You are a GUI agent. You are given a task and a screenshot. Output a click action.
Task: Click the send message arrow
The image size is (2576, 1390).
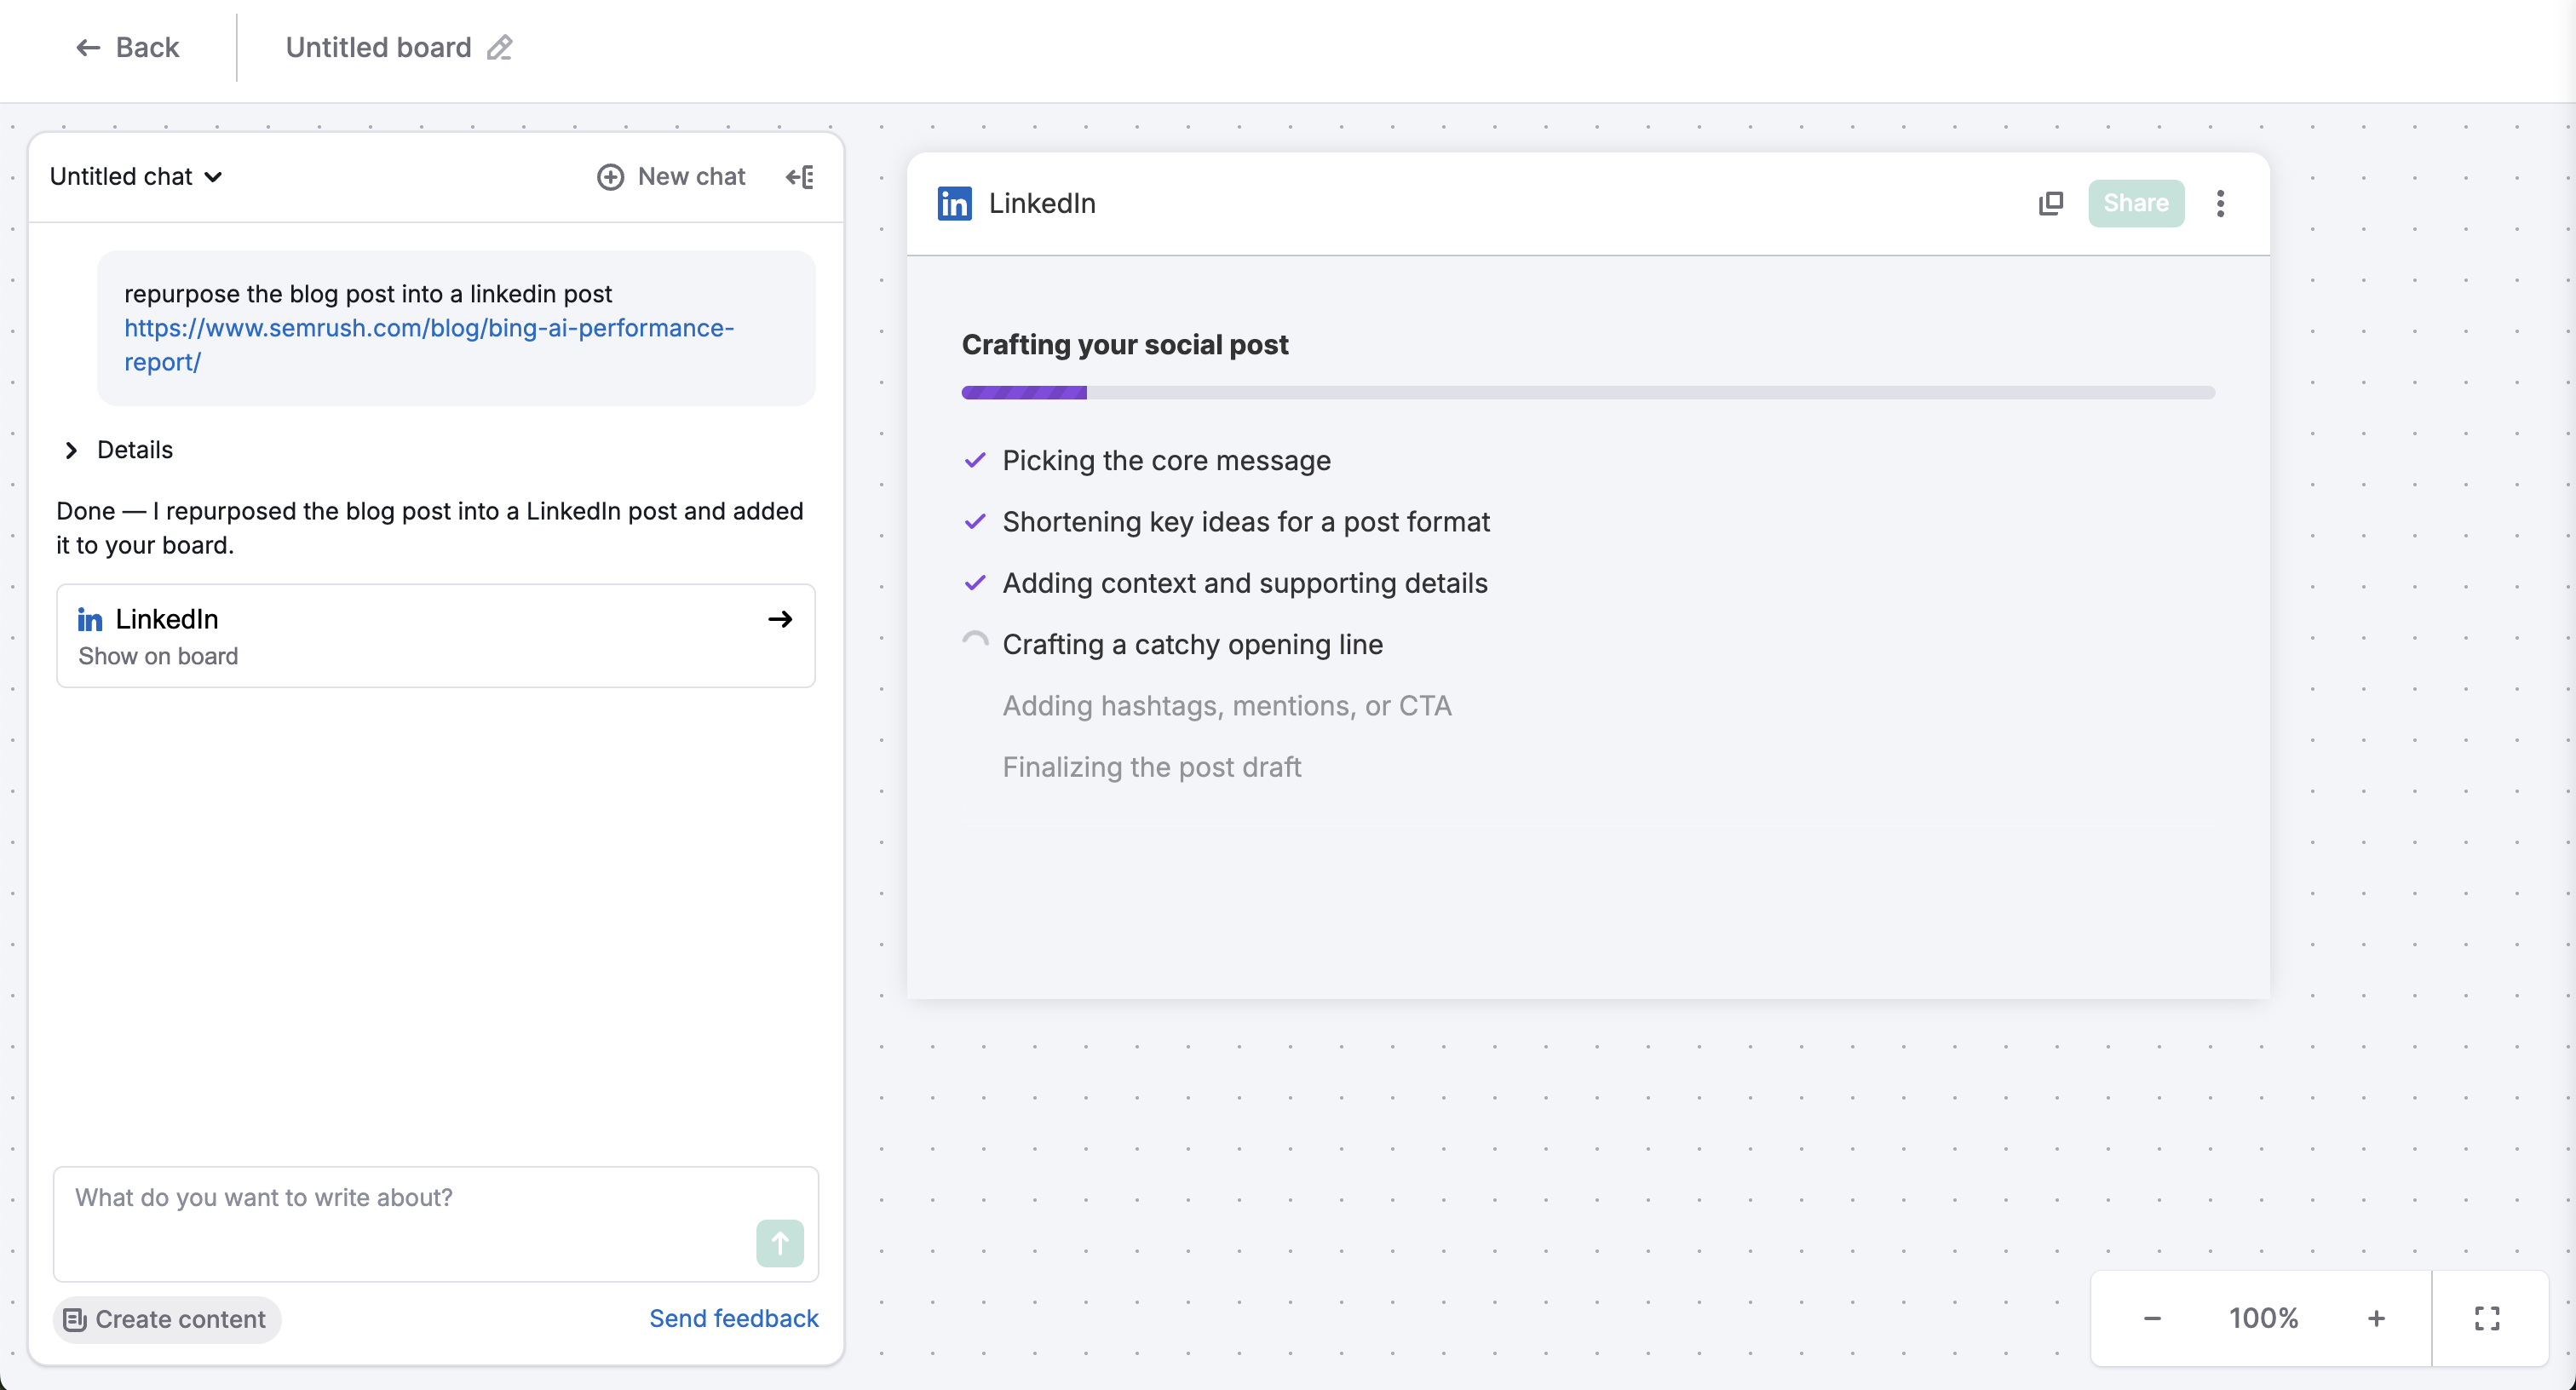tap(778, 1243)
